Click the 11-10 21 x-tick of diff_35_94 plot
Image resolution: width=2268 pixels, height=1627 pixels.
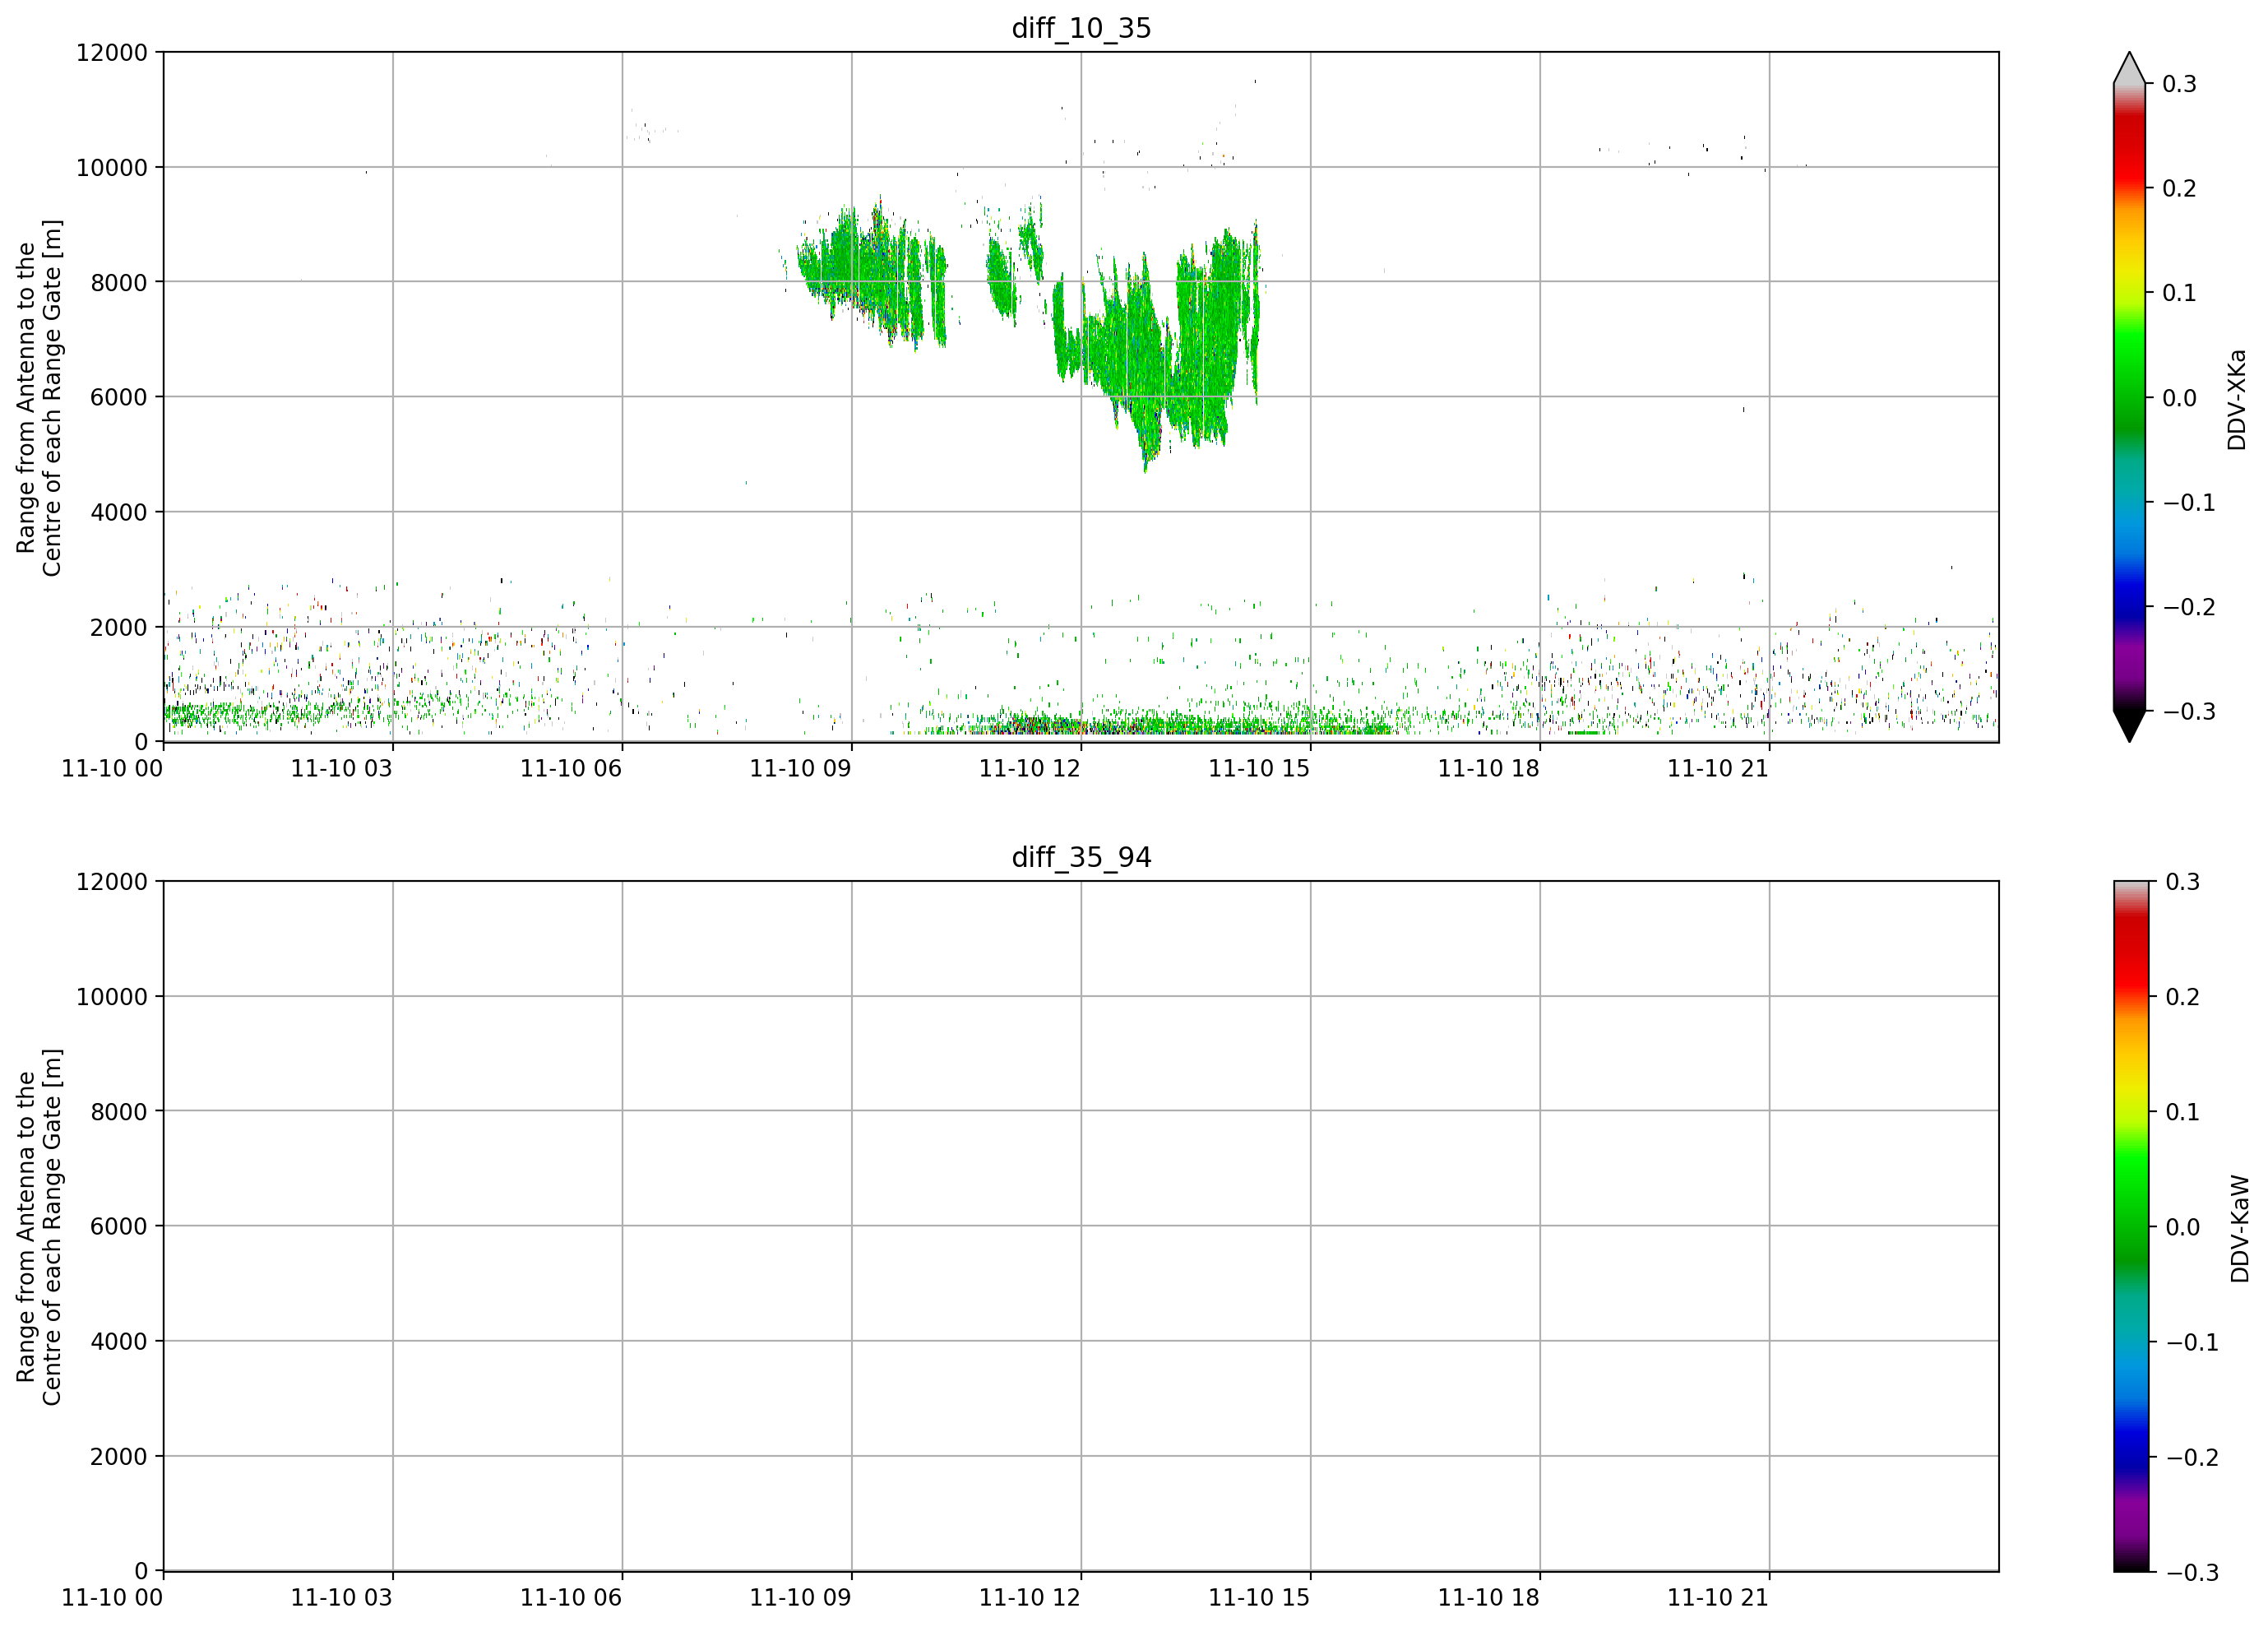coord(1718,1597)
